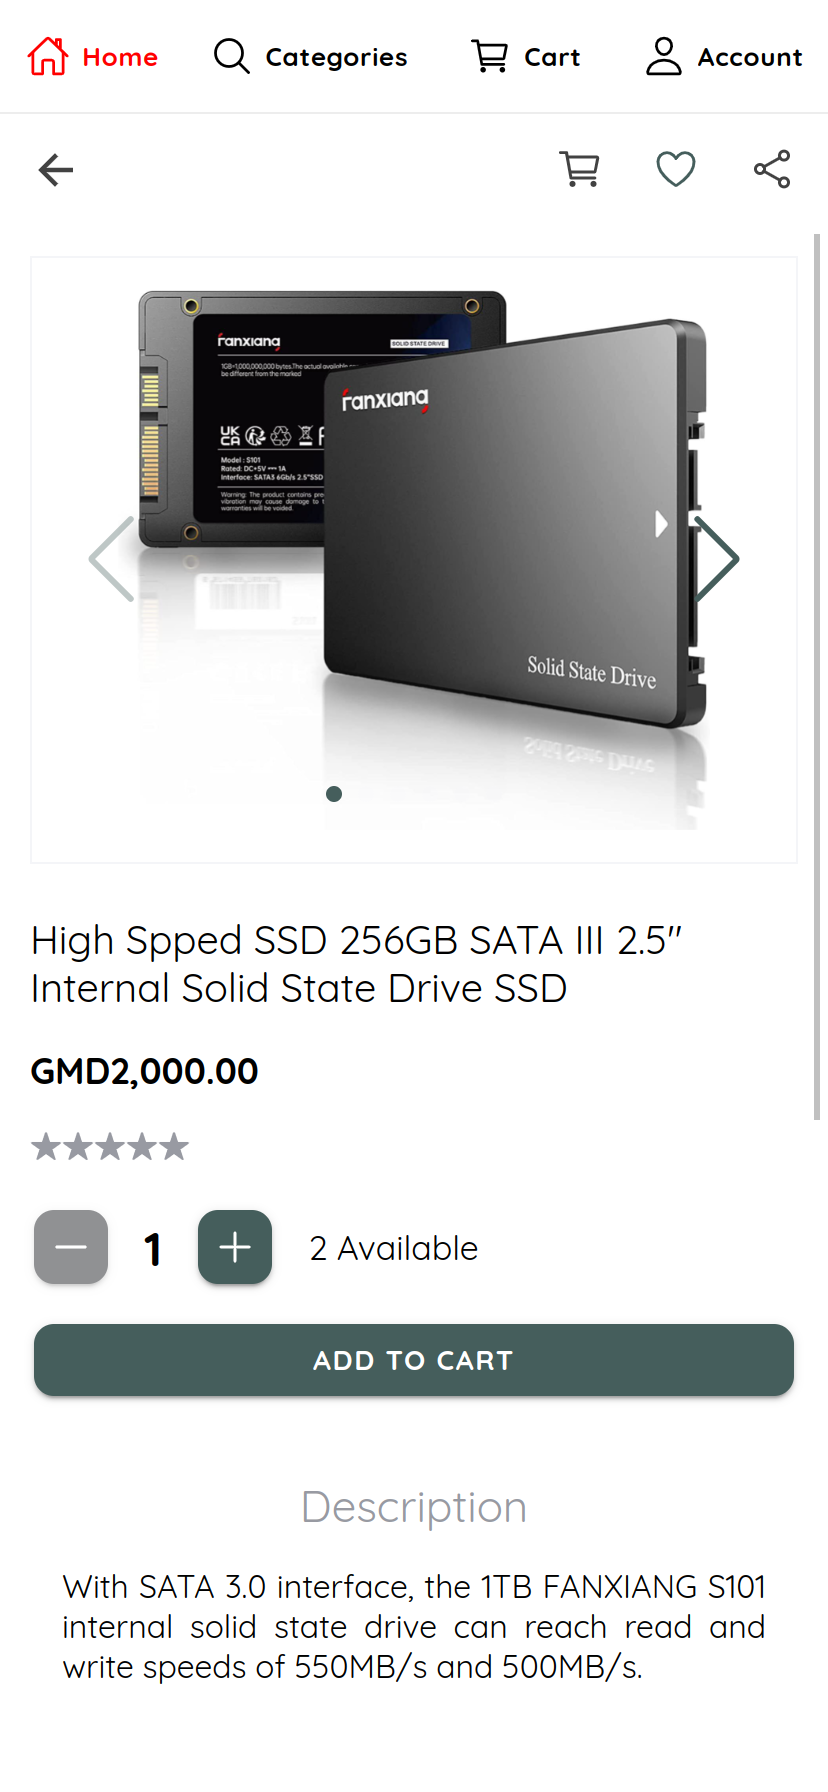Go back using the left arrow icon
The height and width of the screenshot is (1792, 828).
(56, 170)
